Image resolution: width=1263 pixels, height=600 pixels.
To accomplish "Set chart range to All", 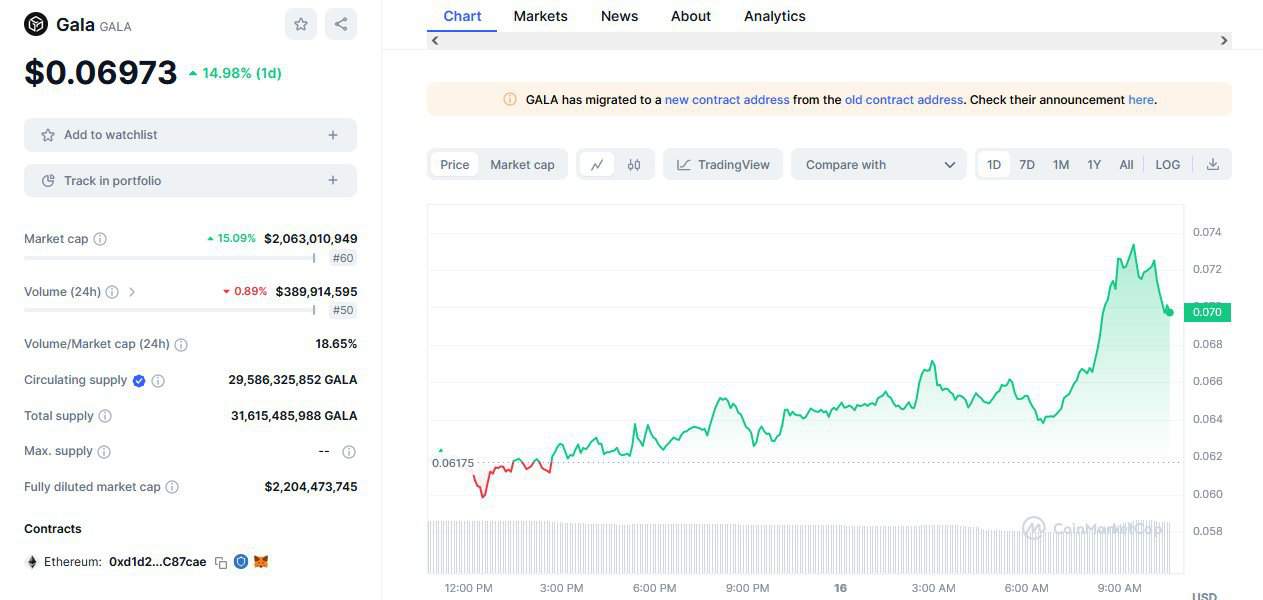I will tap(1126, 165).
